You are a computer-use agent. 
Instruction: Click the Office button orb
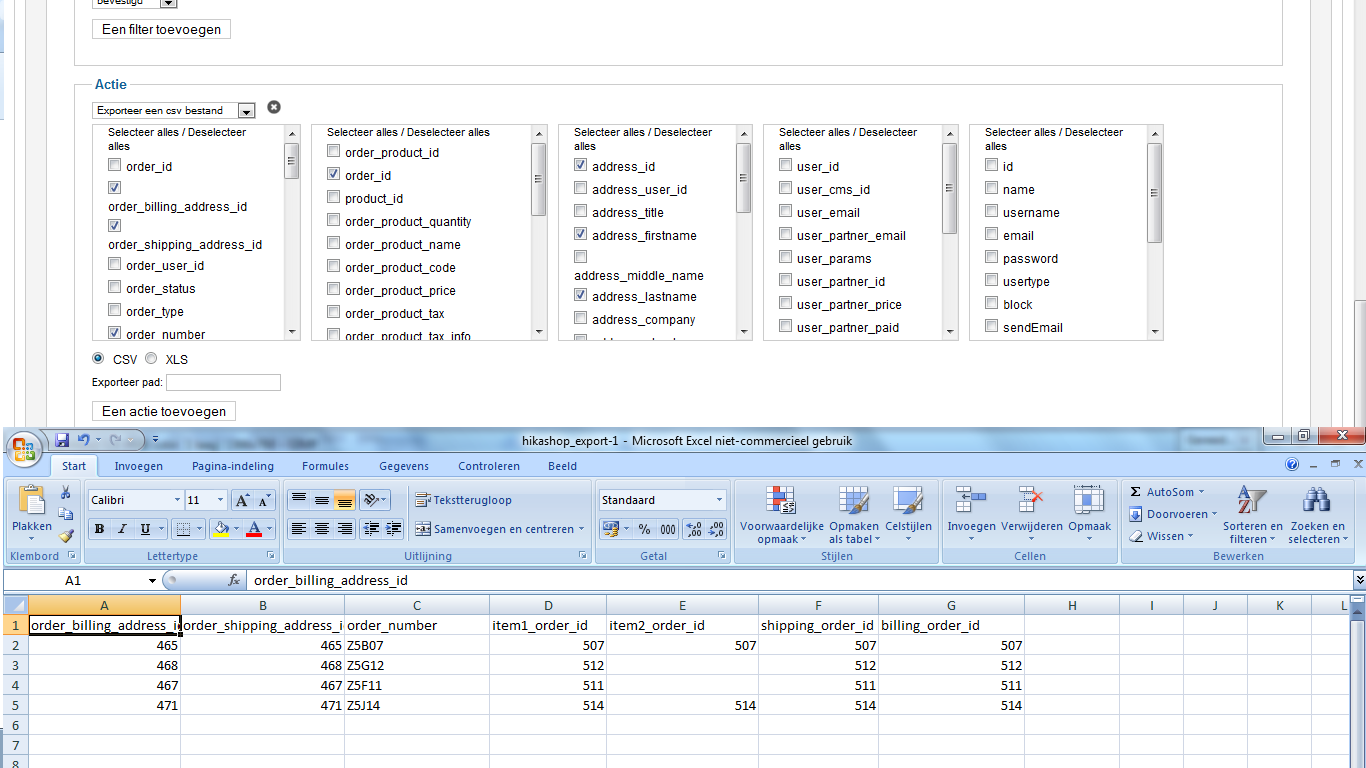25,448
